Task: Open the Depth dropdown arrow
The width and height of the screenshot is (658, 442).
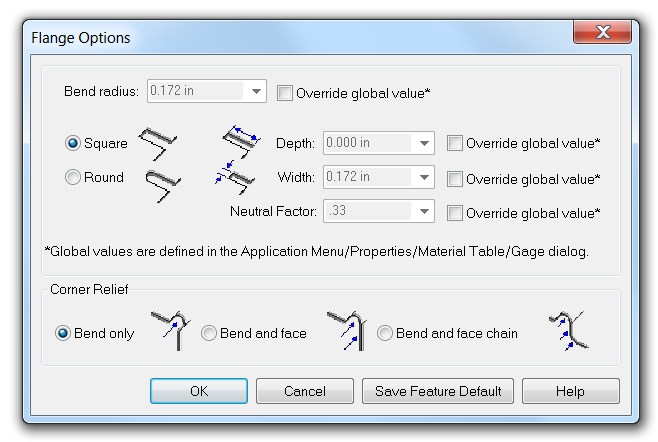Action: (x=424, y=143)
